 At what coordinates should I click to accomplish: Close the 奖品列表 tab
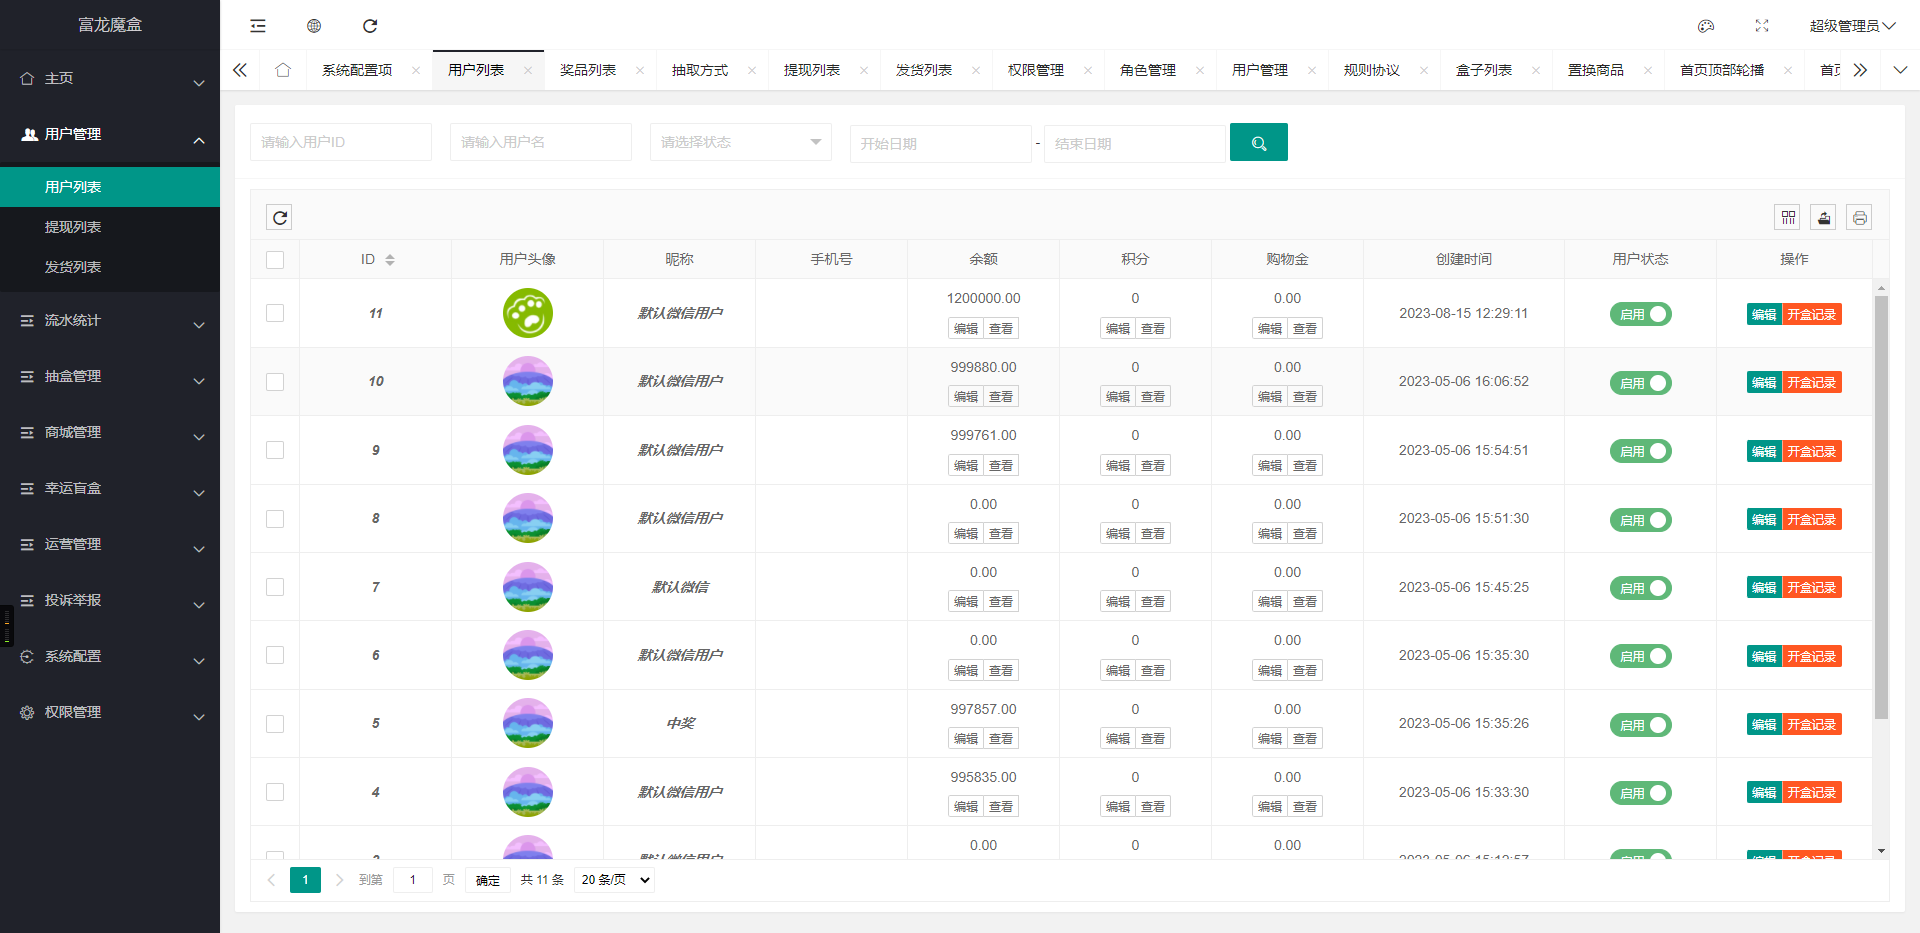pos(640,70)
